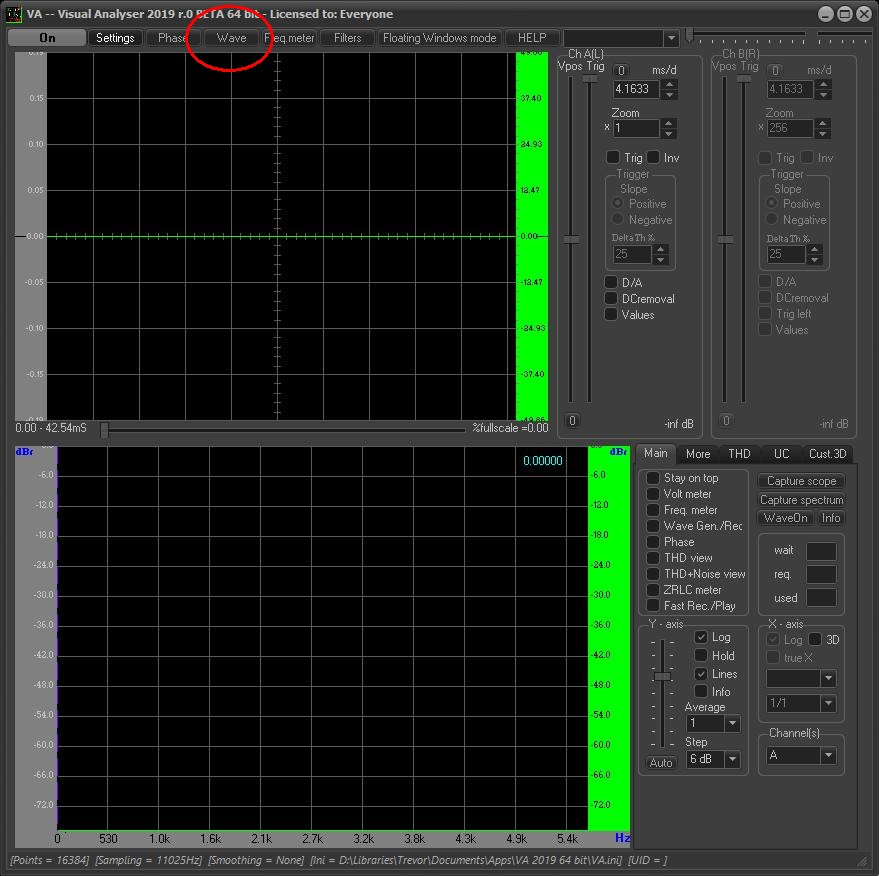
Task: Increase Ch A Delta Th % value
Action: (661, 249)
